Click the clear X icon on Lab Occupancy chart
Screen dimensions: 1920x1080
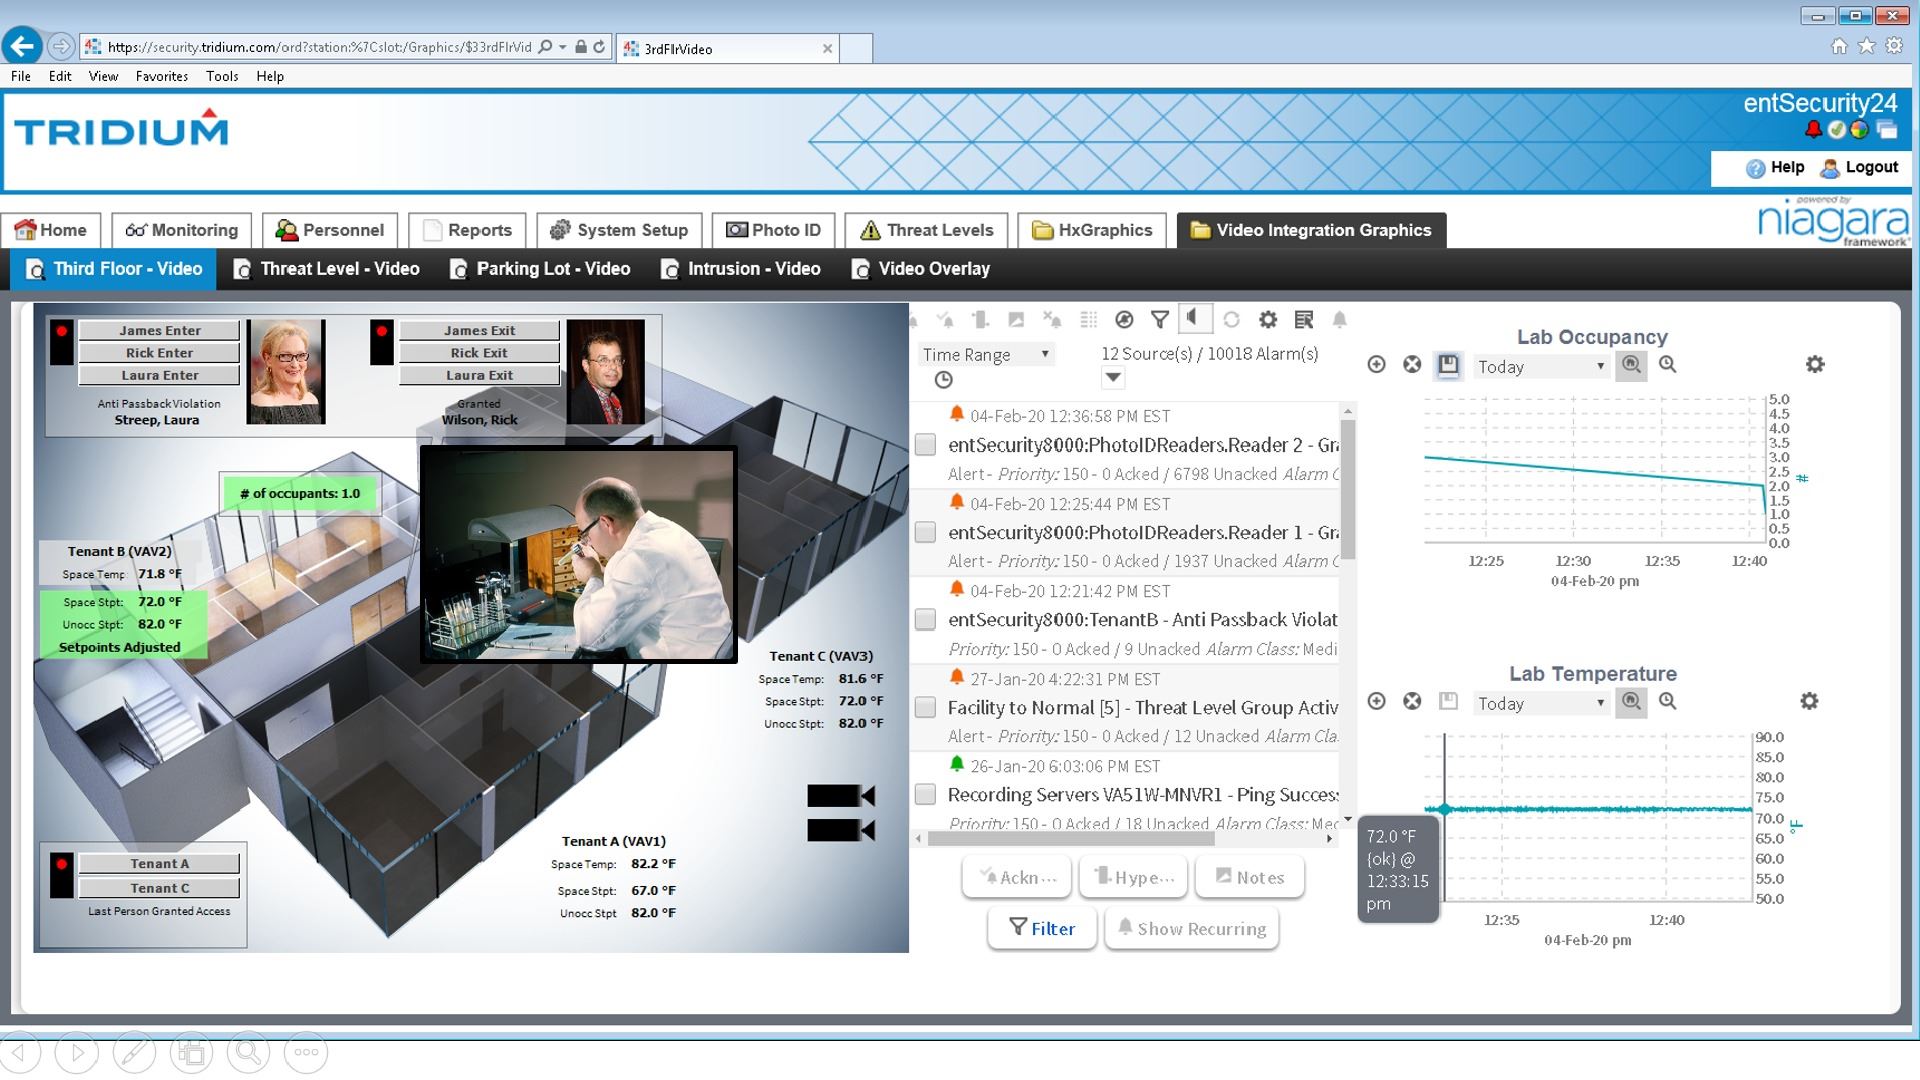1412,365
